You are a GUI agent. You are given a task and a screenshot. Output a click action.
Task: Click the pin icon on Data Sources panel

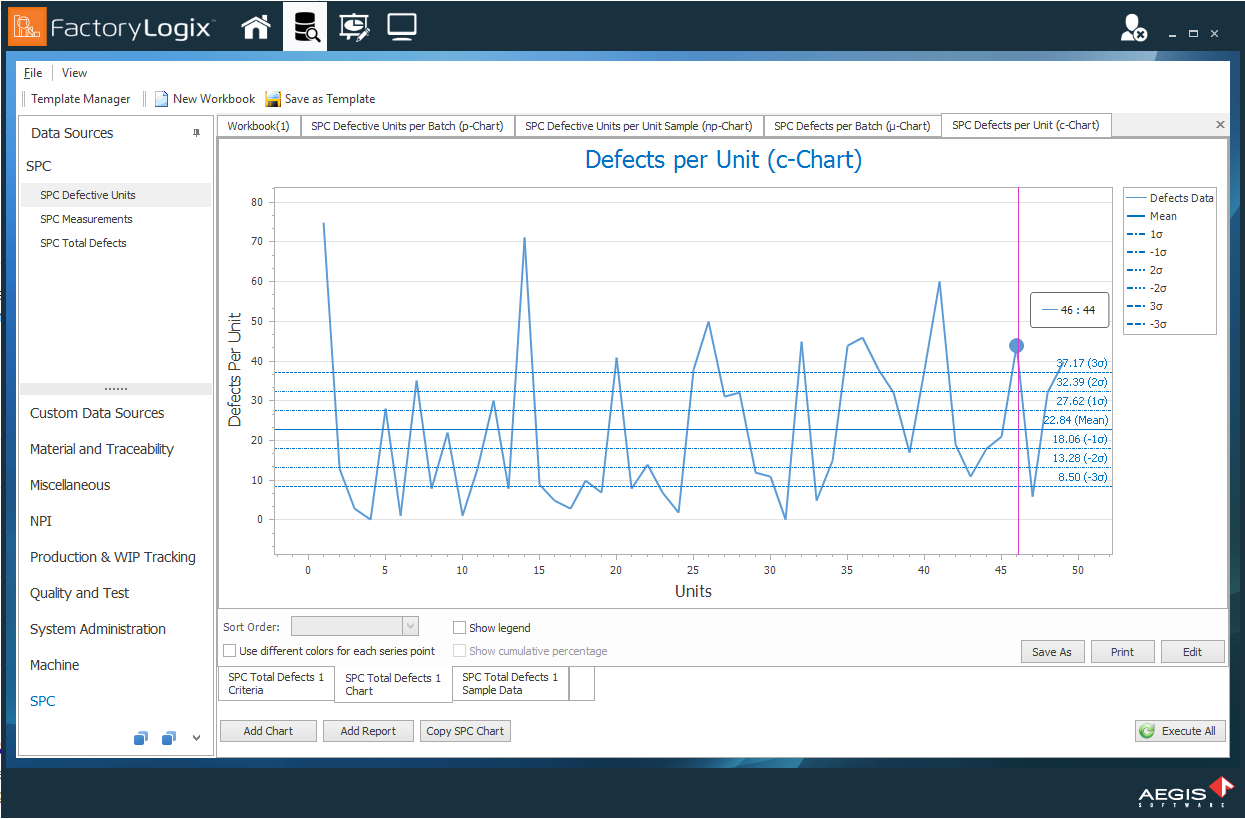tap(196, 133)
